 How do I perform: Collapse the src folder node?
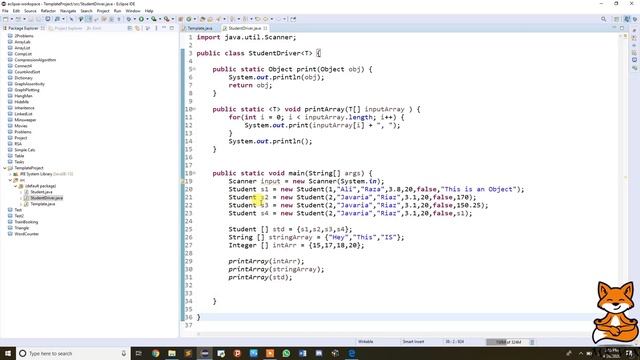tap(11, 180)
